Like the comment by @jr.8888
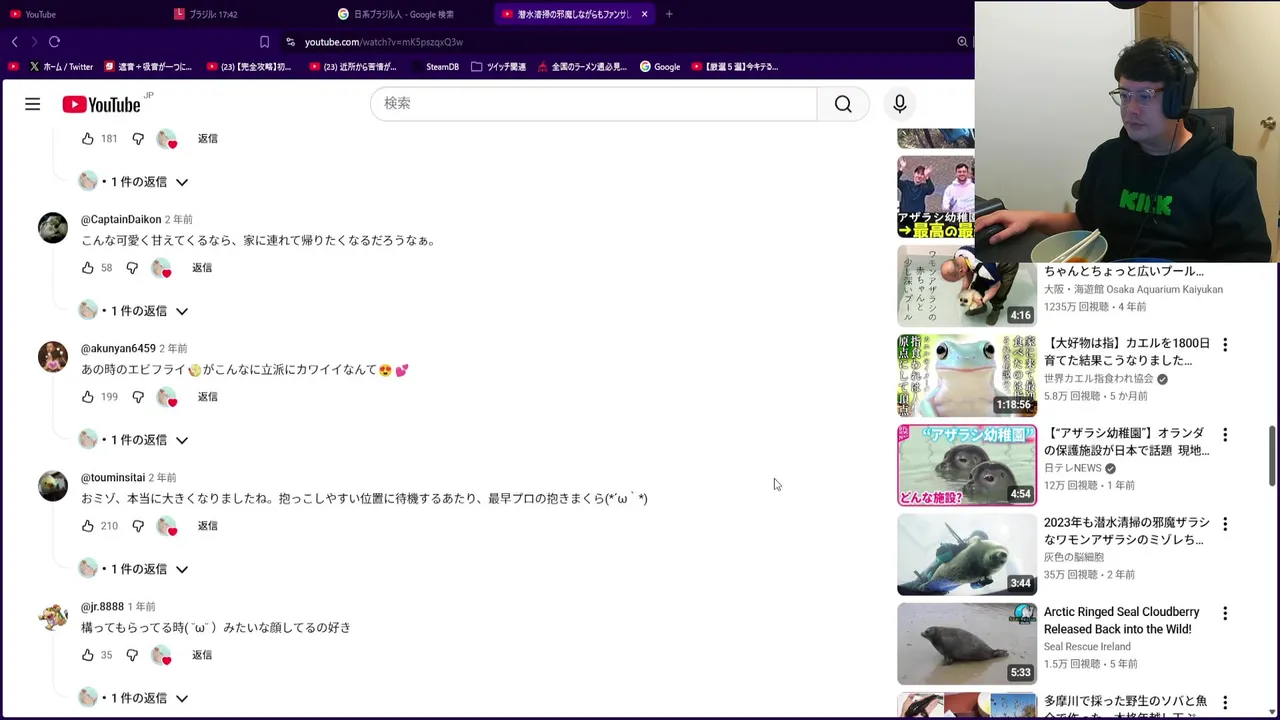Image resolution: width=1280 pixels, height=720 pixels. tap(88, 655)
